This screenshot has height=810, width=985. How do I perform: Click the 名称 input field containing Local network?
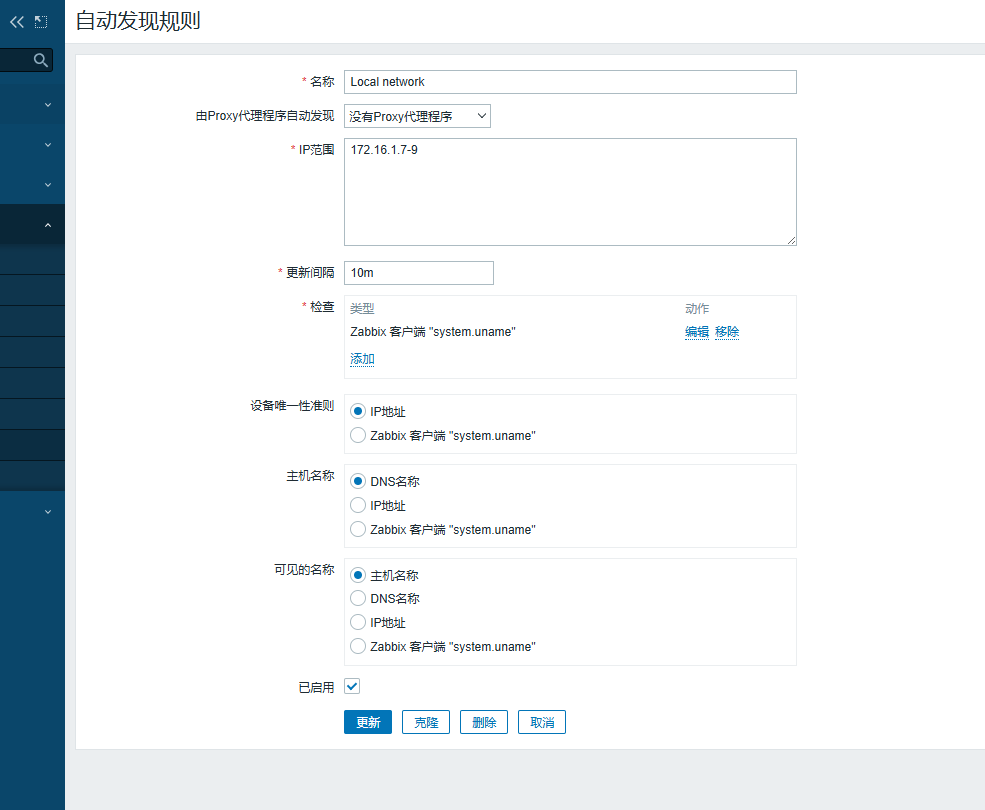(570, 82)
